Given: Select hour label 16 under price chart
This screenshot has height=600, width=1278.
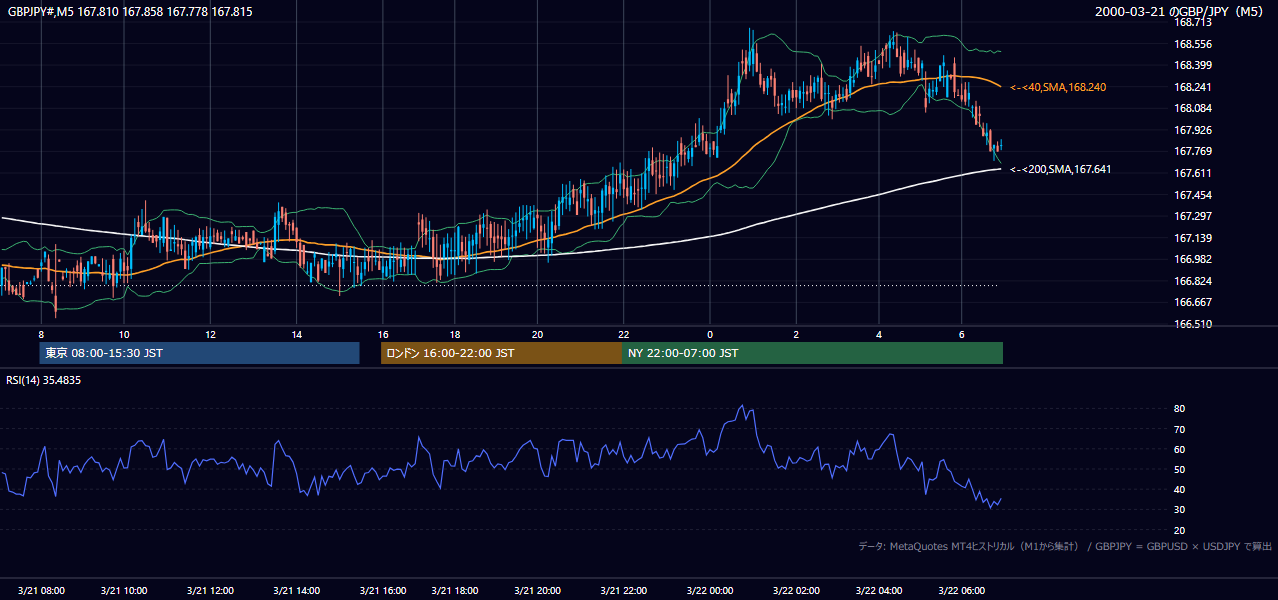Looking at the screenshot, I should pyautogui.click(x=383, y=334).
